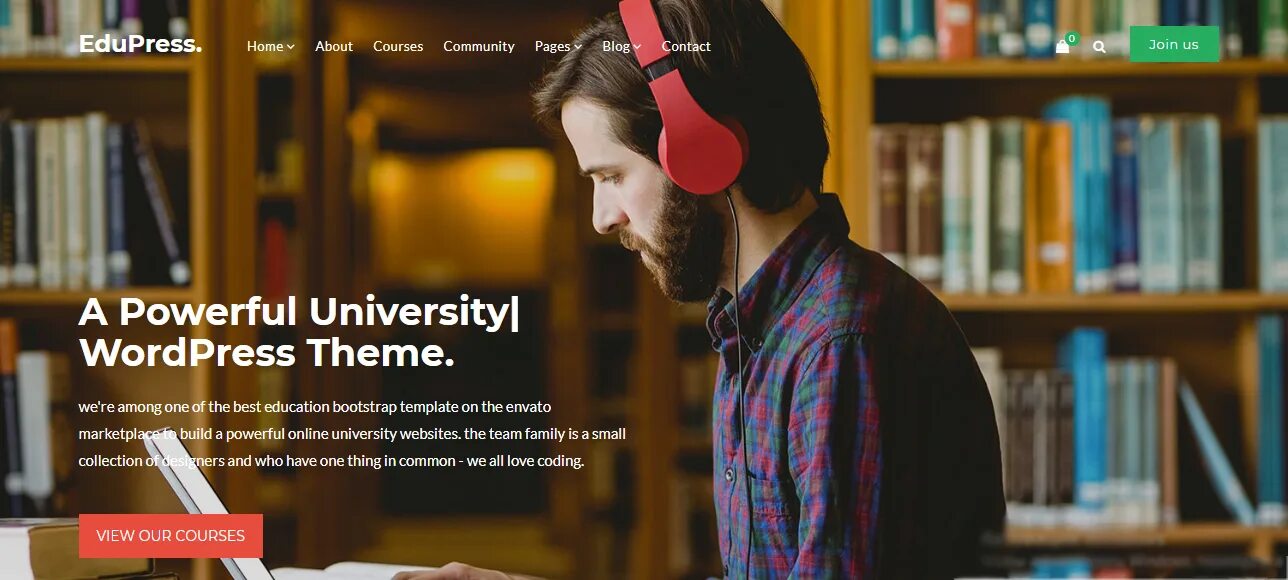The height and width of the screenshot is (580, 1288).
Task: Click the hero description paragraph text
Action: click(352, 434)
